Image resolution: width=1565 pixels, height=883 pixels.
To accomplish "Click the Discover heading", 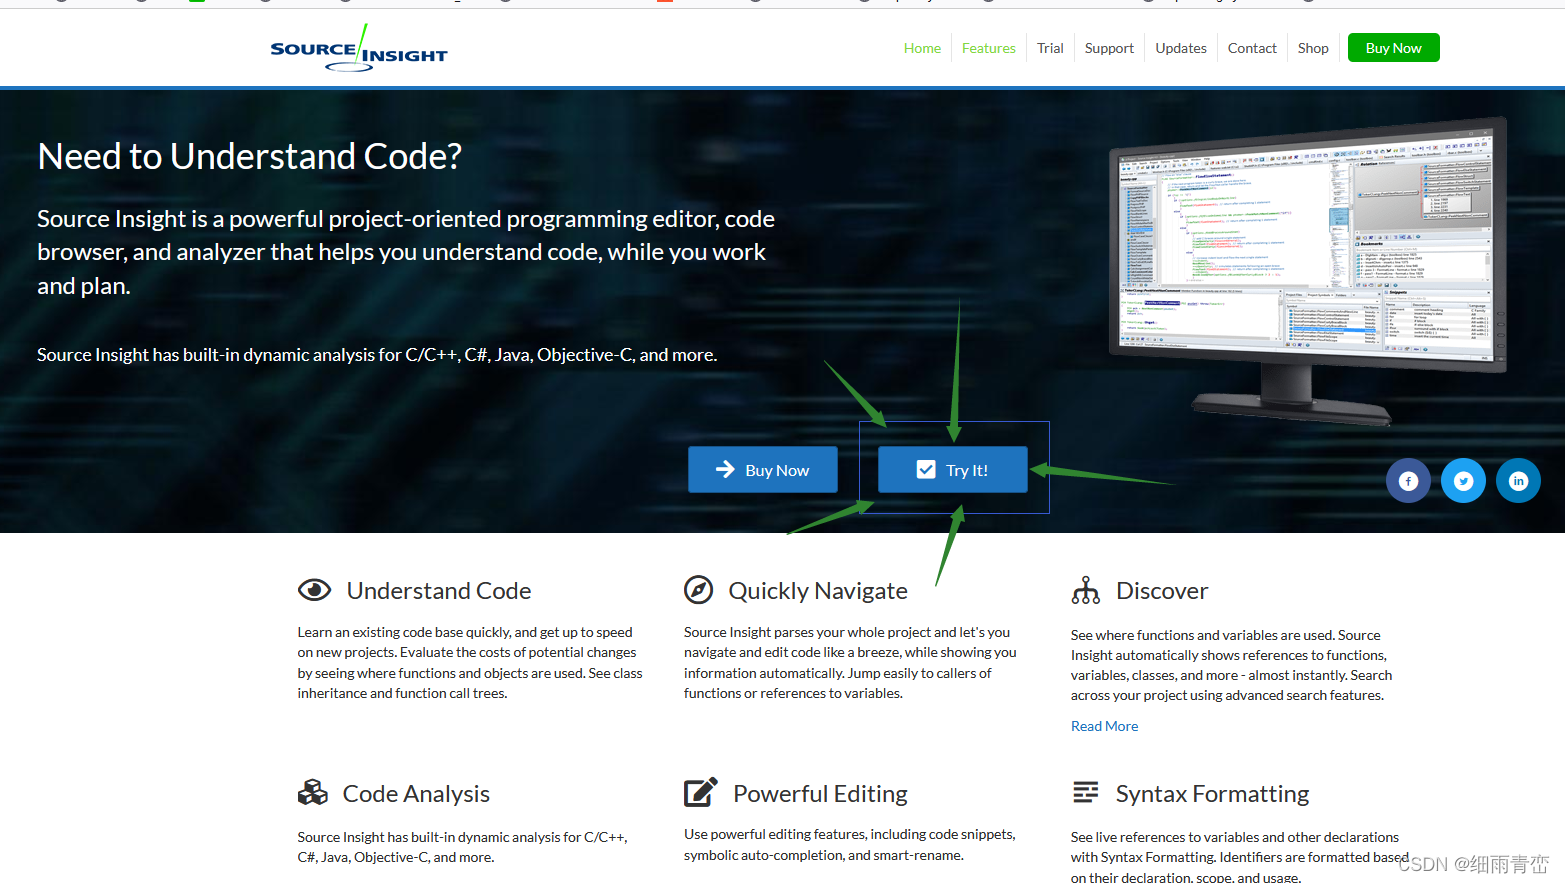I will pos(1162,591).
